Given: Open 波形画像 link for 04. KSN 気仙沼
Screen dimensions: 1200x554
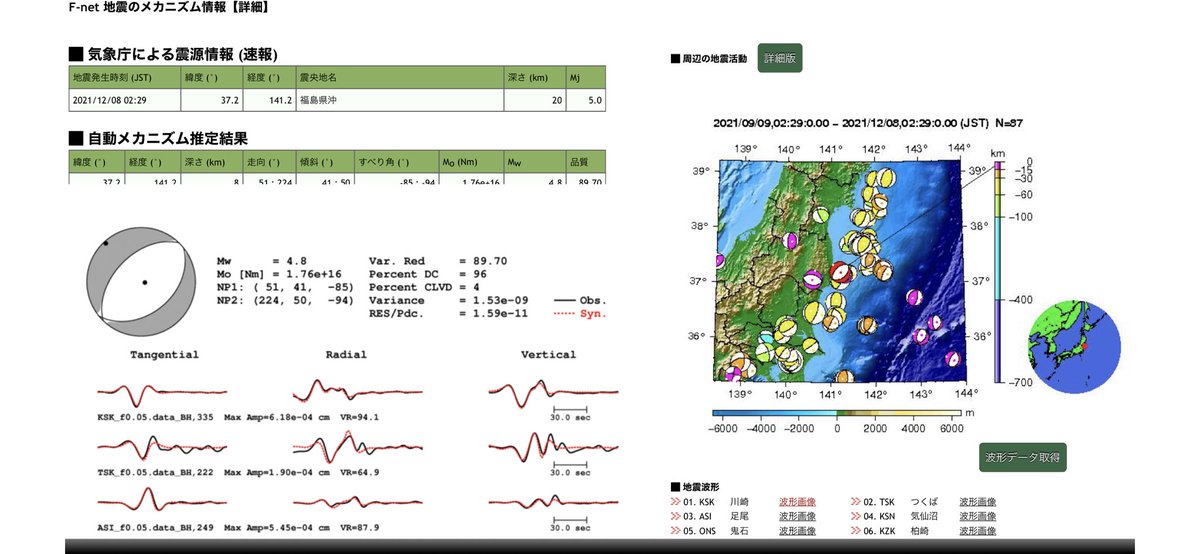Looking at the screenshot, I should [977, 517].
